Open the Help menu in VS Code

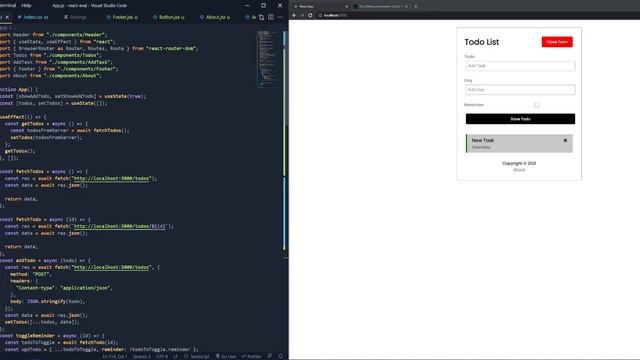[26, 6]
